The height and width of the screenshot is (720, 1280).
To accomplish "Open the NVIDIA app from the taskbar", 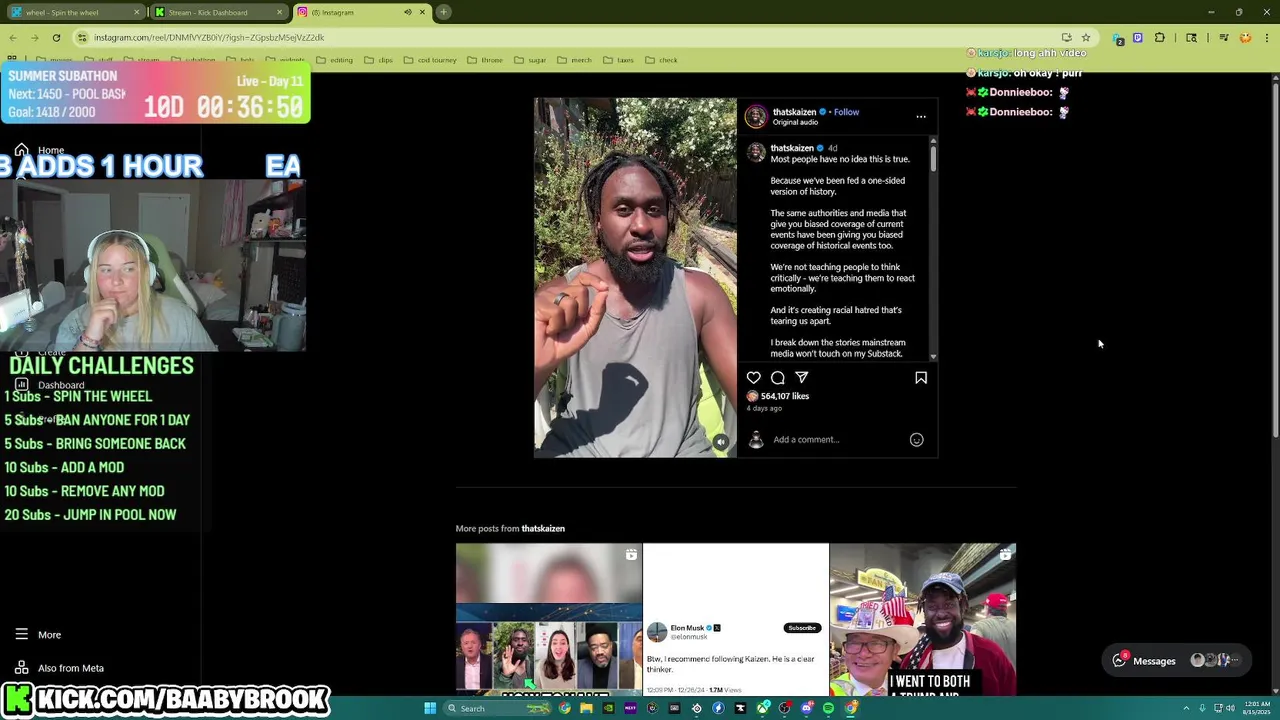I will [x=608, y=708].
